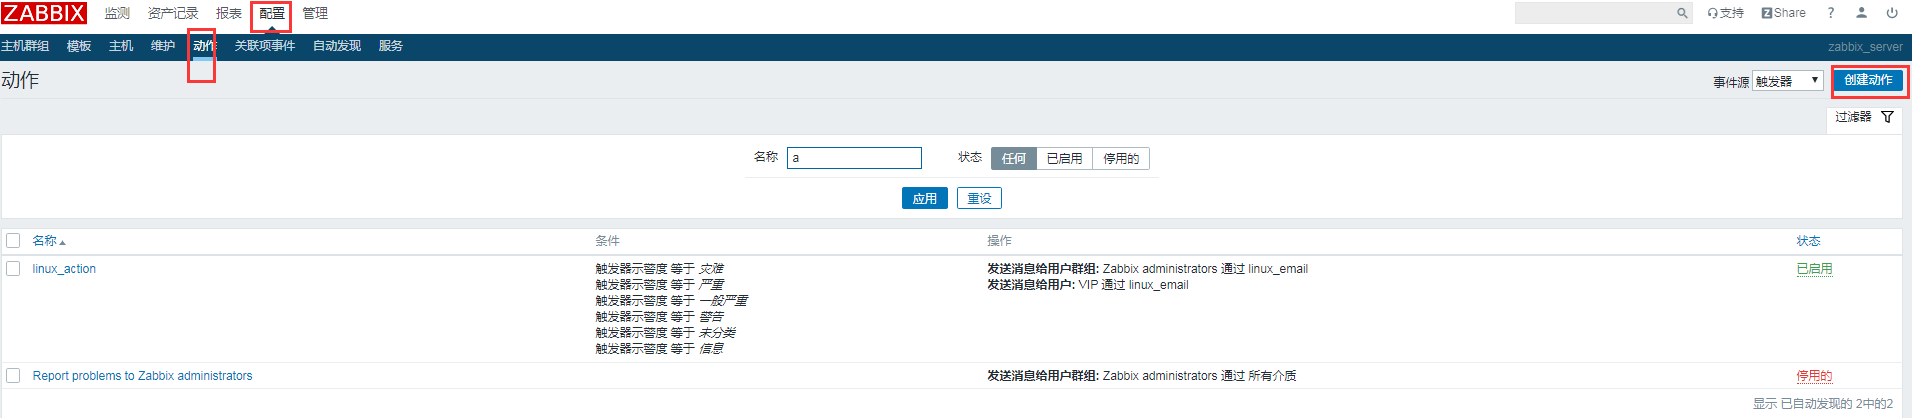Screen dimensions: 1912x418
Task: Open the help question mark
Action: [1831, 13]
